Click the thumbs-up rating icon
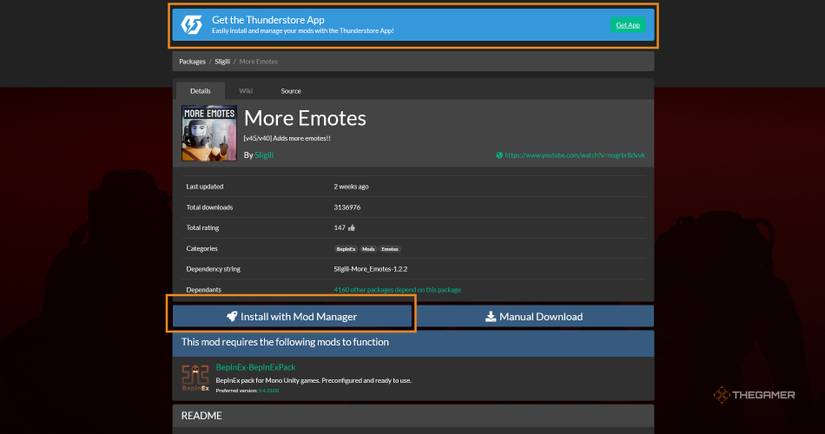This screenshot has height=434, width=825. [x=352, y=228]
